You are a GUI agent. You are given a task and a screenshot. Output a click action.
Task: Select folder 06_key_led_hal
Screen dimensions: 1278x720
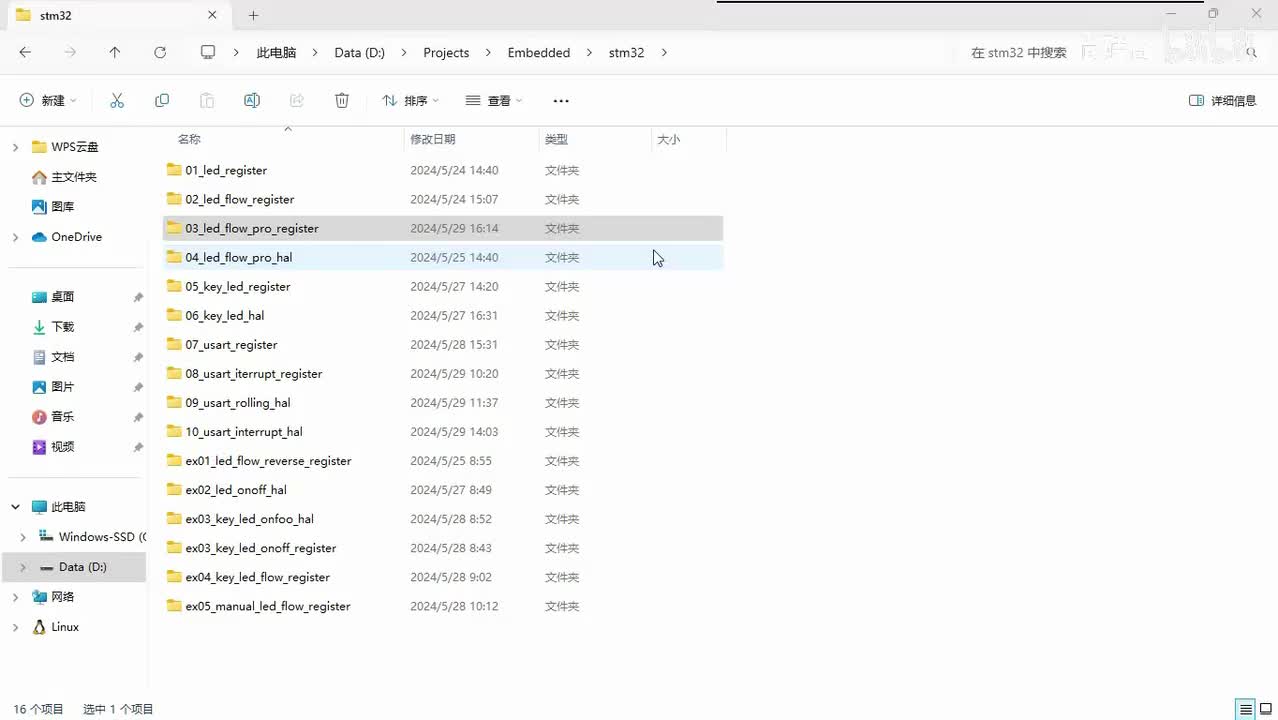pyautogui.click(x=443, y=315)
